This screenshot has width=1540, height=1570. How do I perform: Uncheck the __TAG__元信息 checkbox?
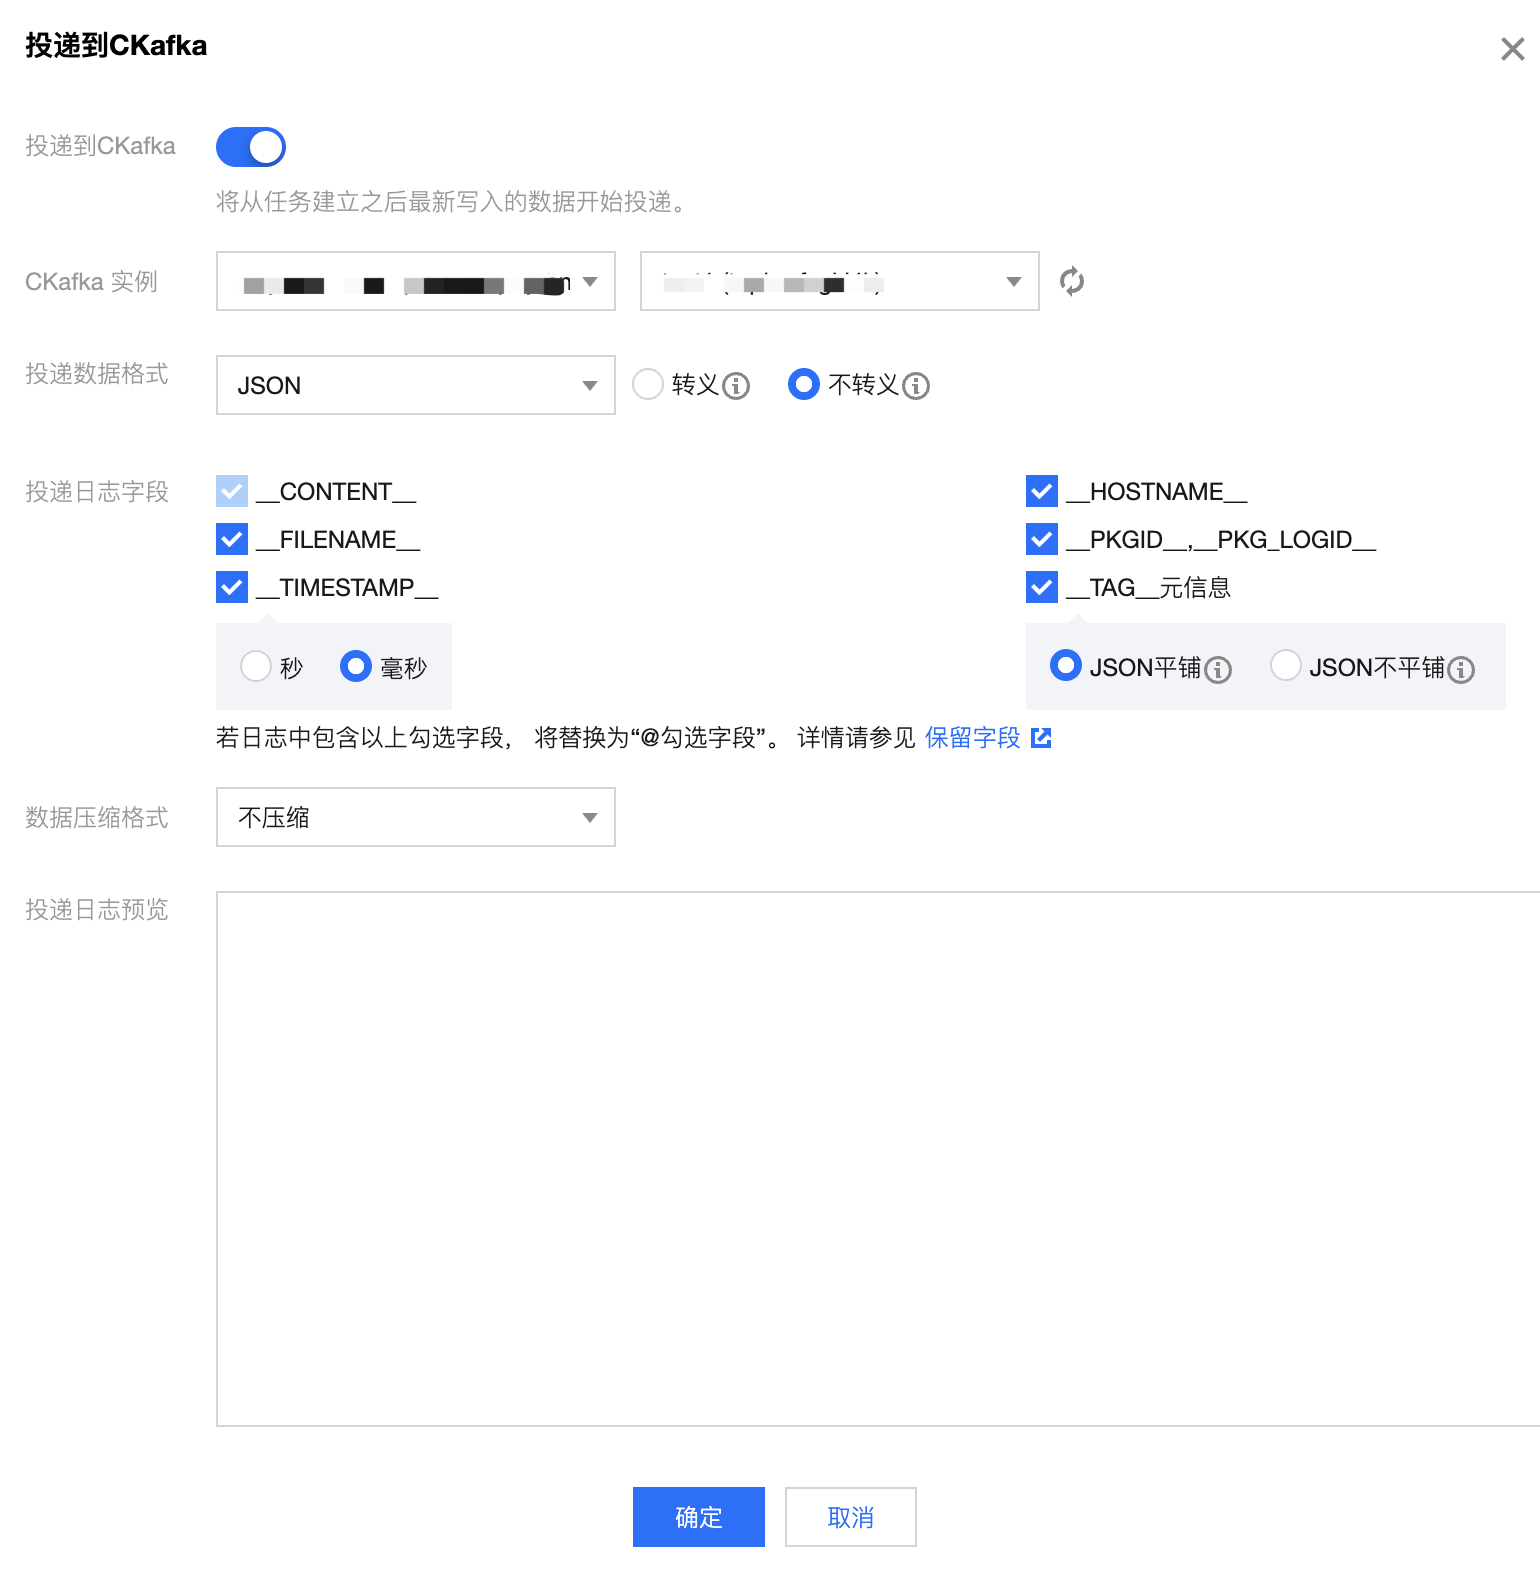tap(1042, 587)
